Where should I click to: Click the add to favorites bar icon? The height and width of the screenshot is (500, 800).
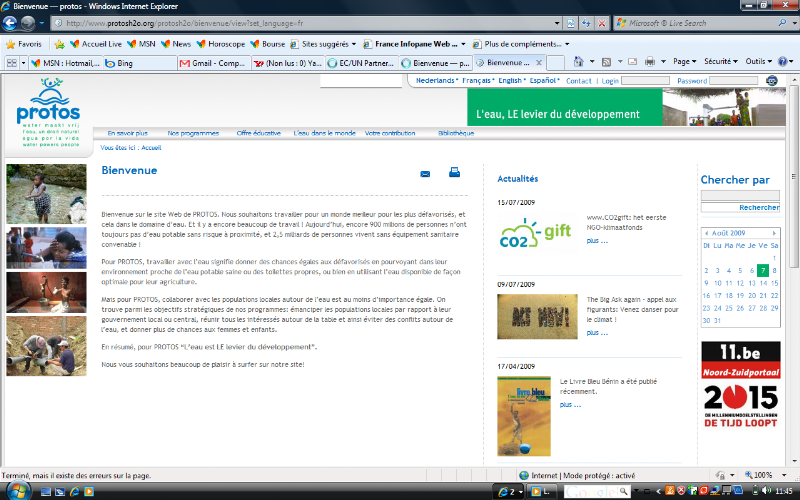tap(60, 44)
